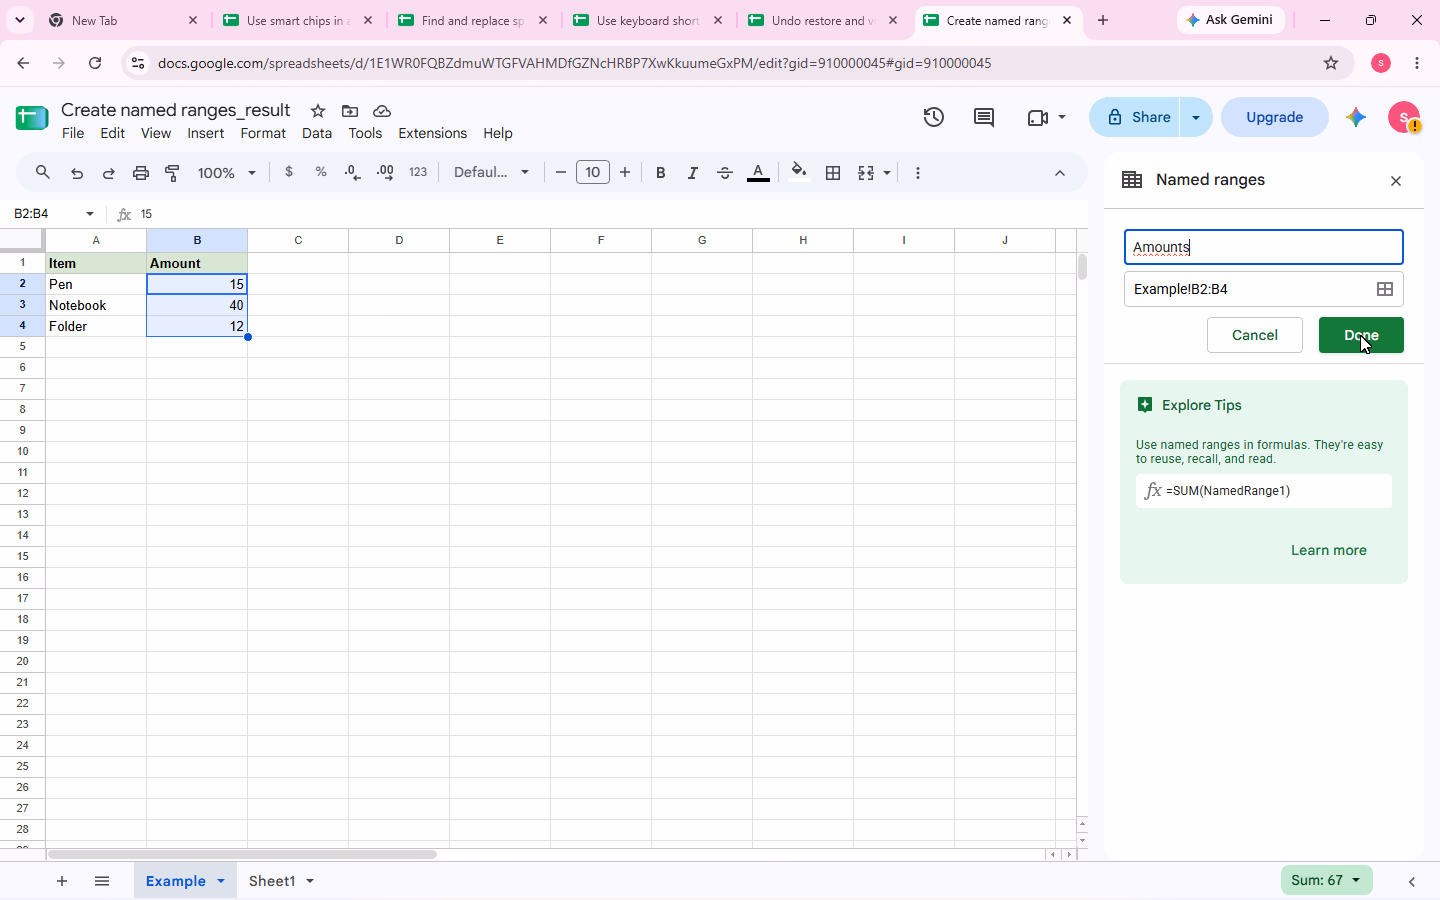Cancel the named range creation
Image resolution: width=1440 pixels, height=900 pixels.
click(x=1255, y=335)
